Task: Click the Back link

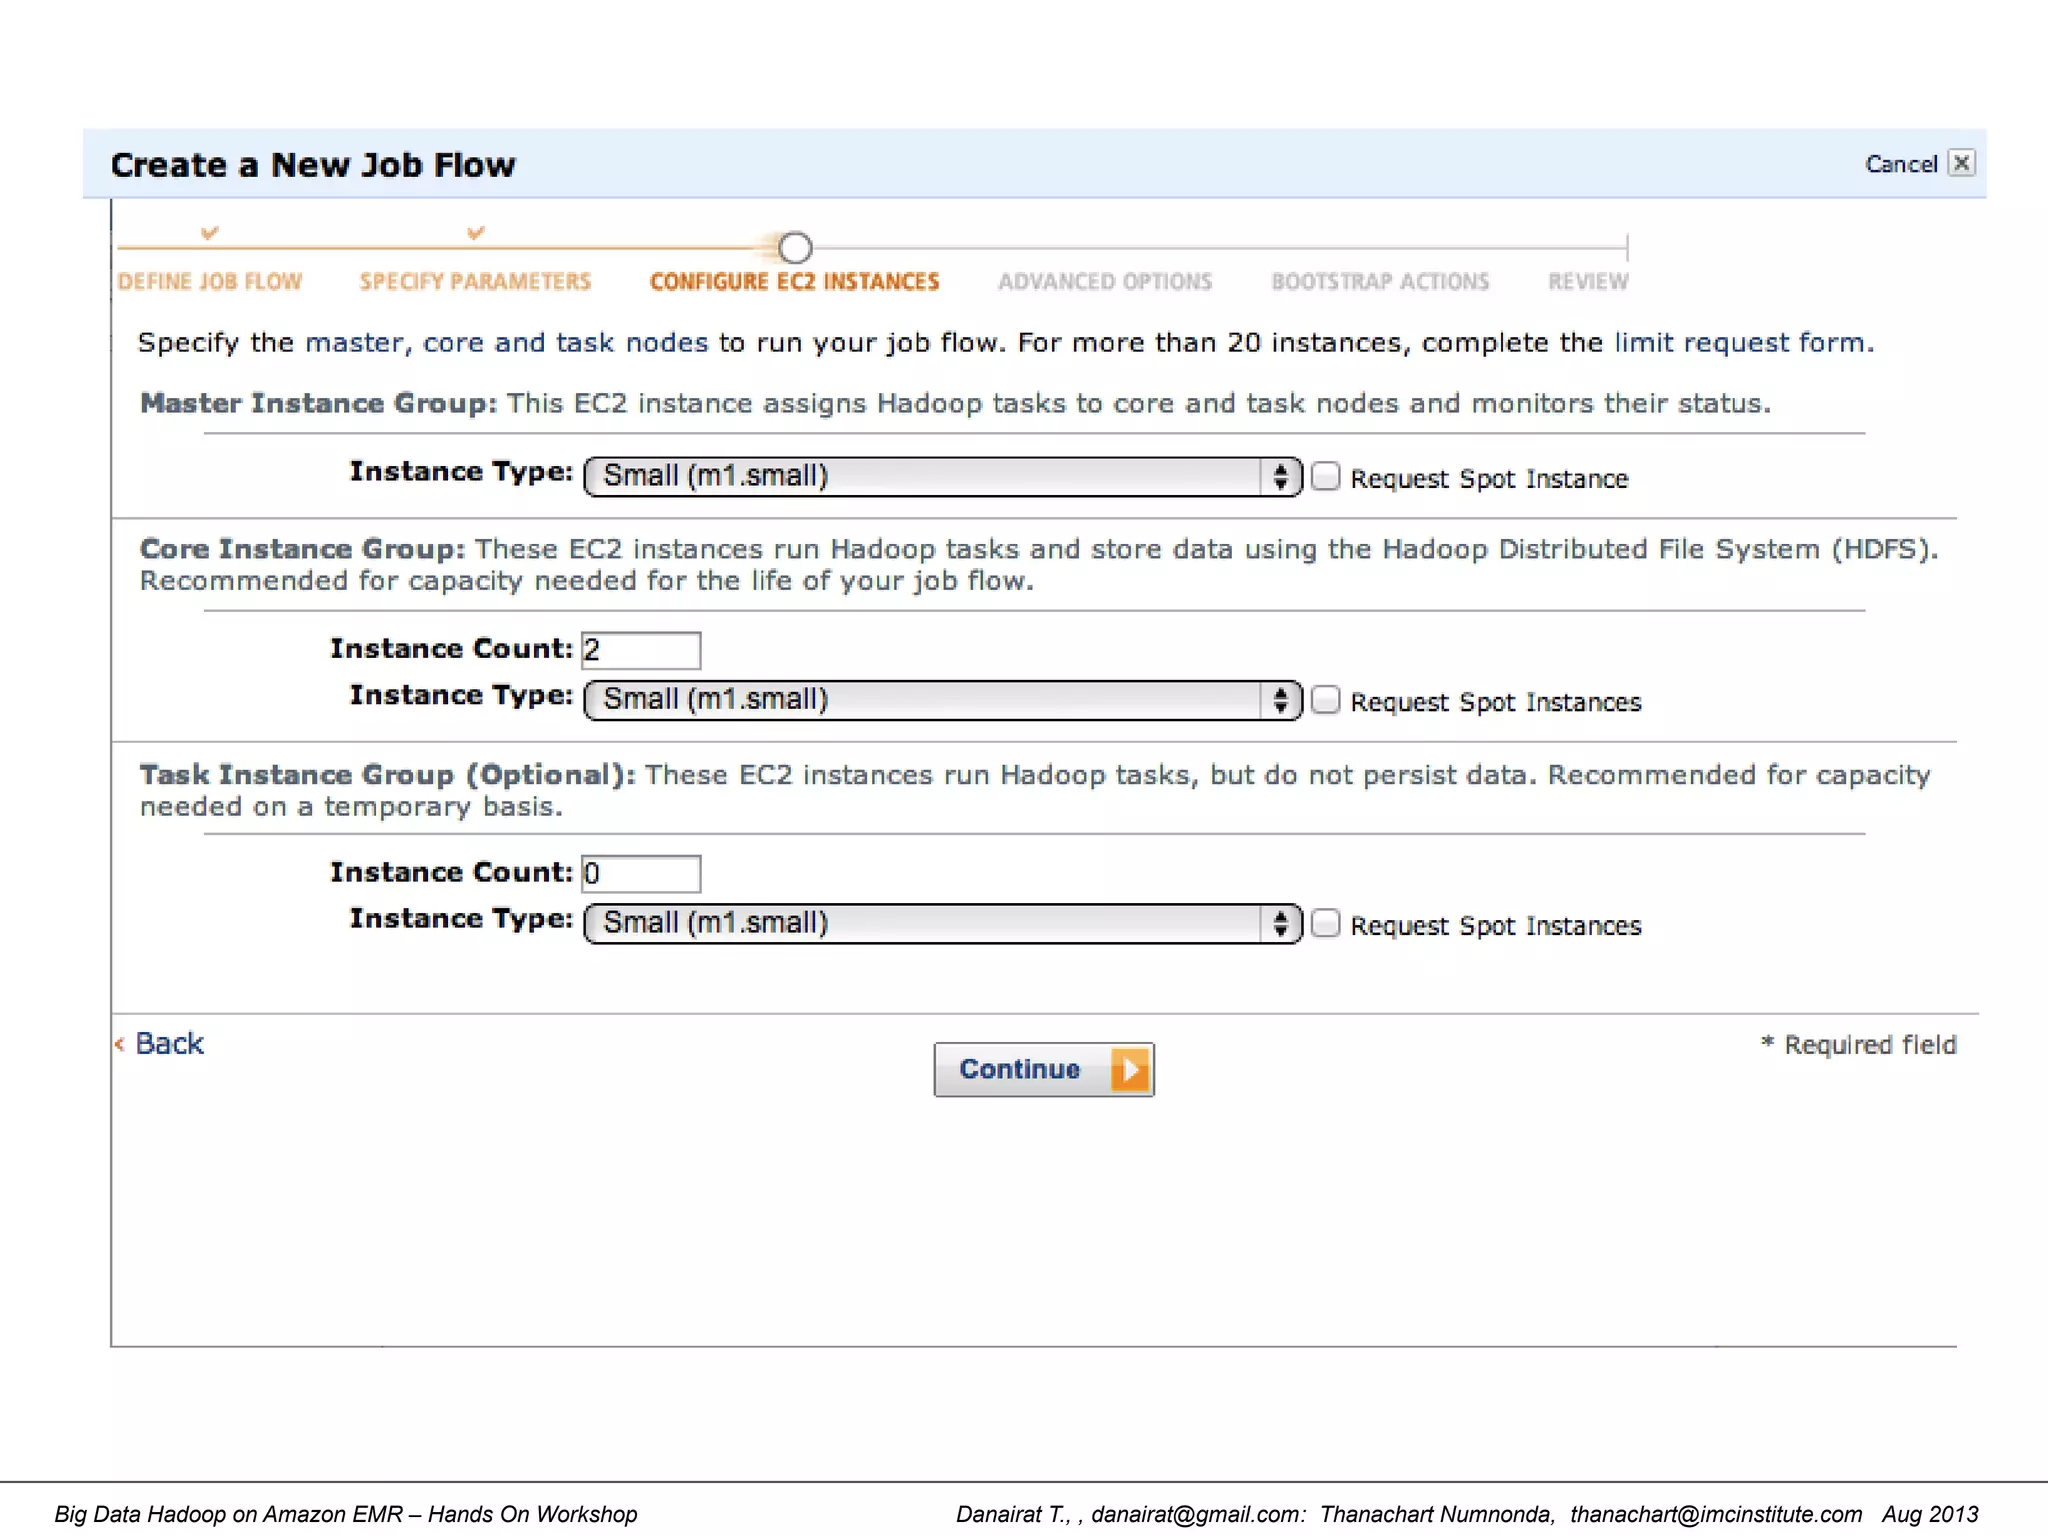Action: click(169, 1044)
